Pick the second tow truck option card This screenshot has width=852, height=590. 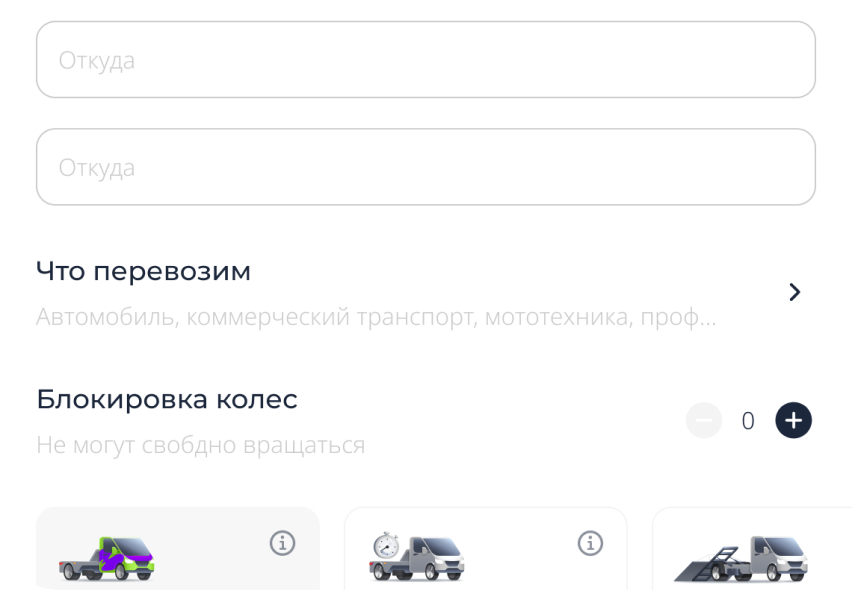486,549
